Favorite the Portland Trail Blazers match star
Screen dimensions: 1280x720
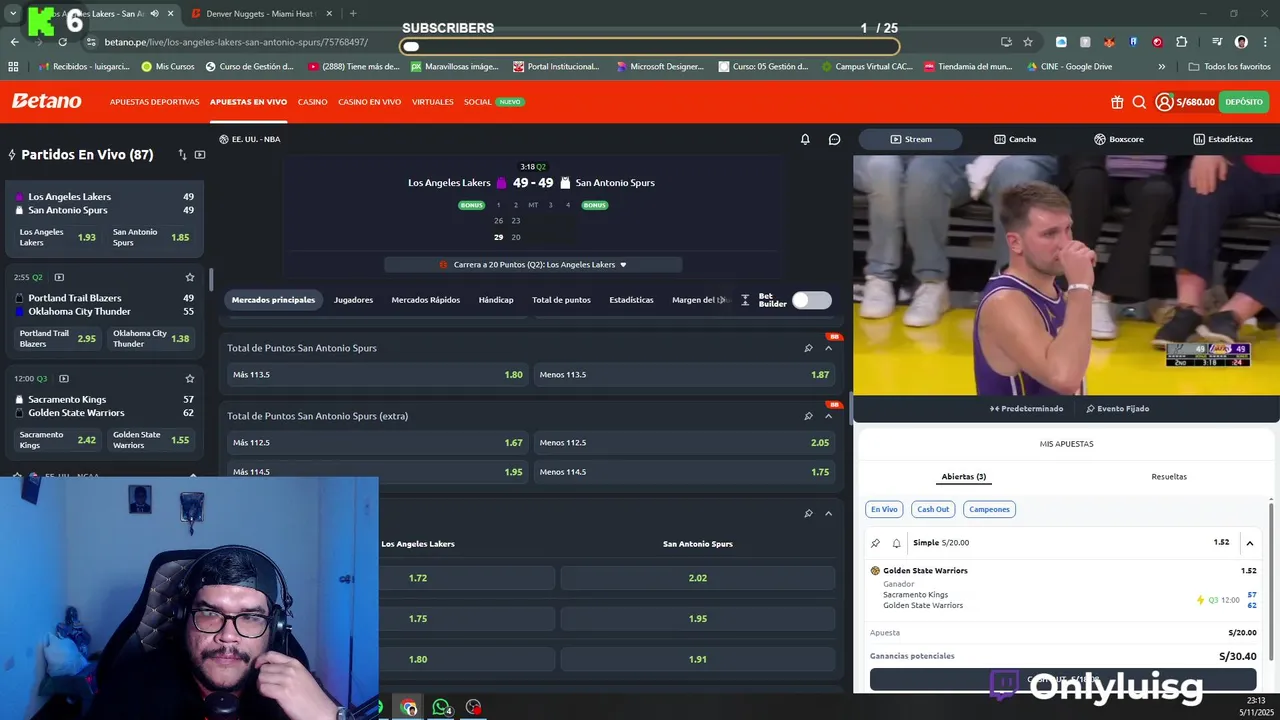189,277
